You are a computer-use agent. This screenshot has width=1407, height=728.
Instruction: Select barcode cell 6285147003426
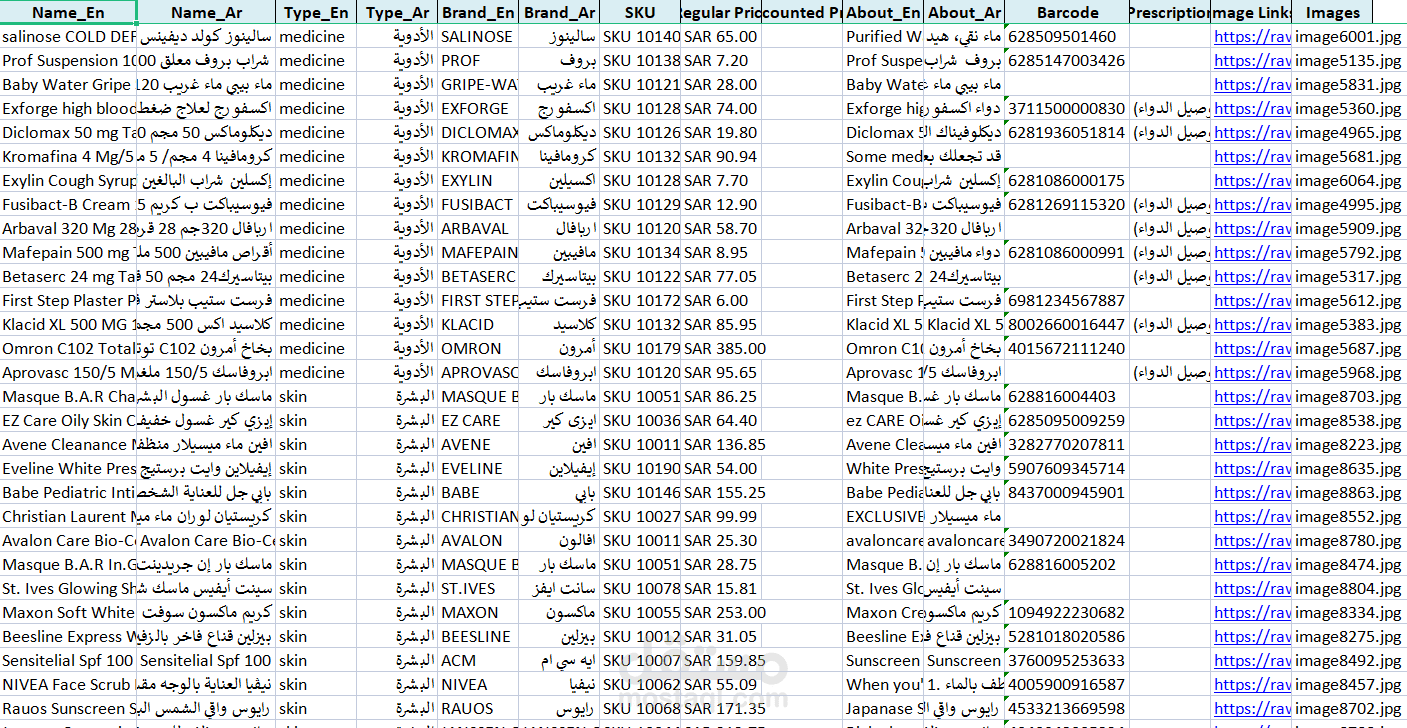[1067, 61]
